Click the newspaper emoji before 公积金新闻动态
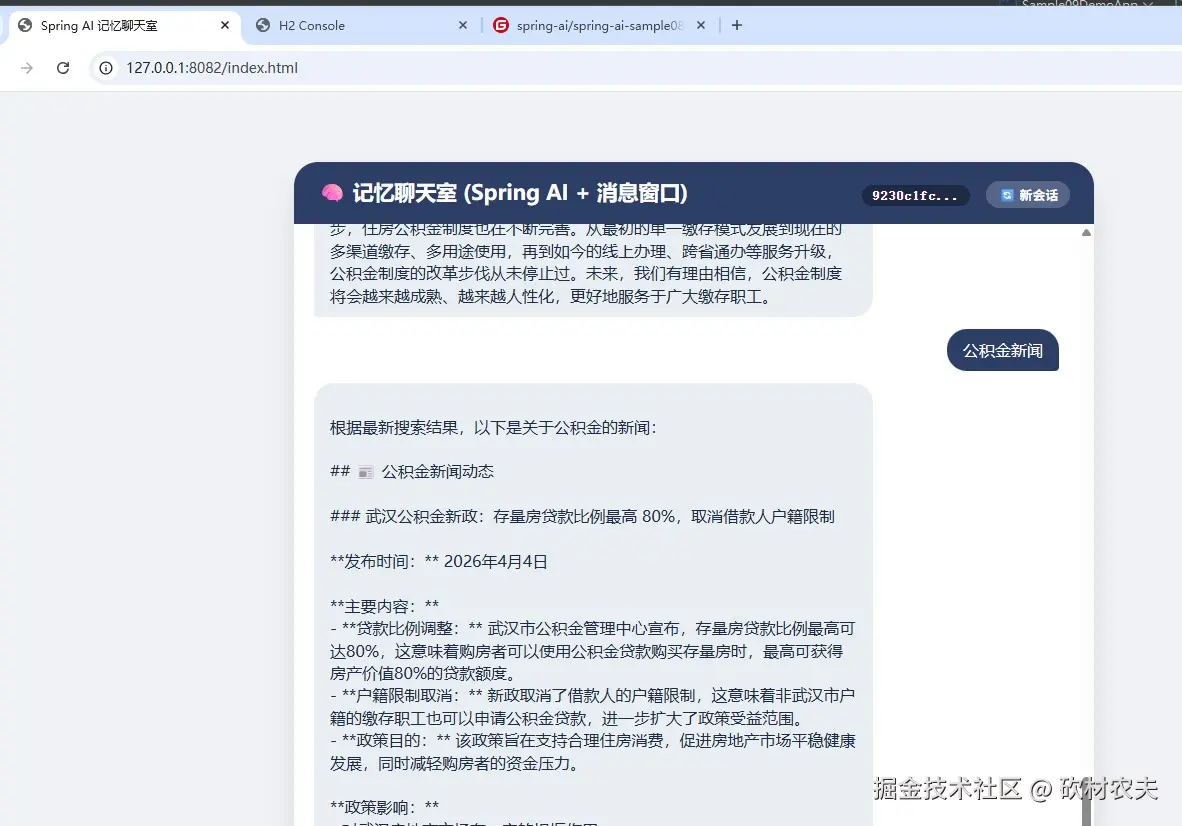Screen dimensions: 1182x826 (366, 473)
